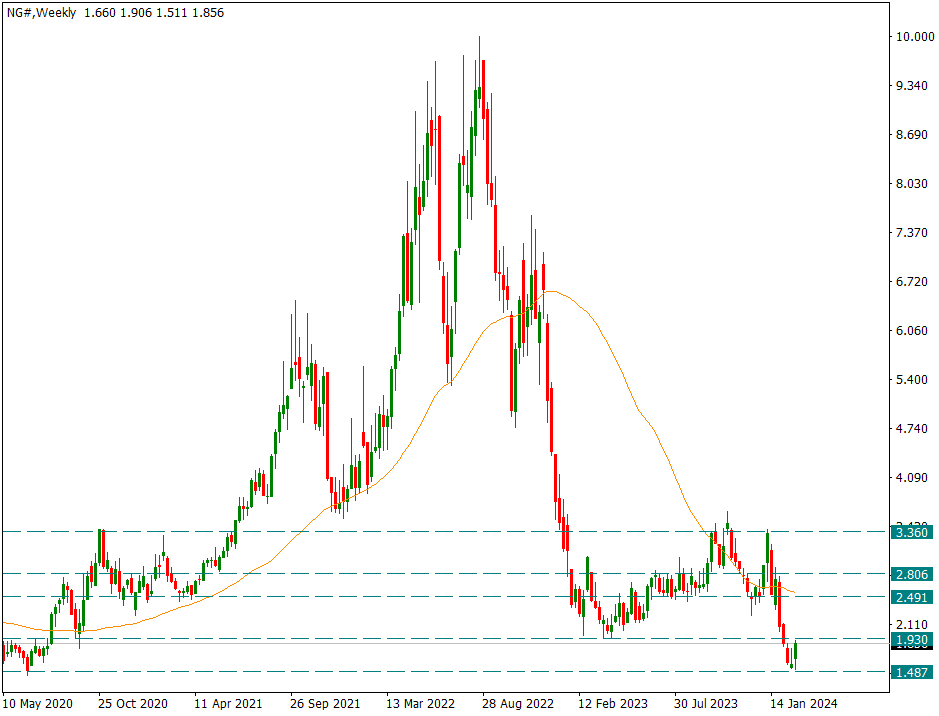Select the 2.491 level price tag

pyautogui.click(x=911, y=597)
